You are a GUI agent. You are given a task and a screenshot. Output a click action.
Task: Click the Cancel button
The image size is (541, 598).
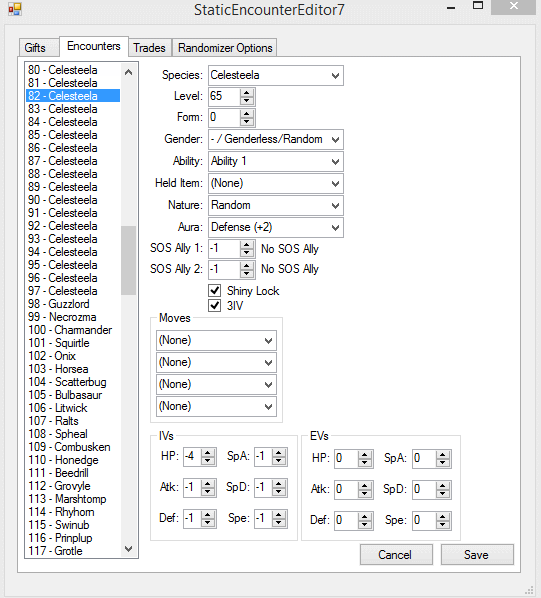pyautogui.click(x=396, y=555)
